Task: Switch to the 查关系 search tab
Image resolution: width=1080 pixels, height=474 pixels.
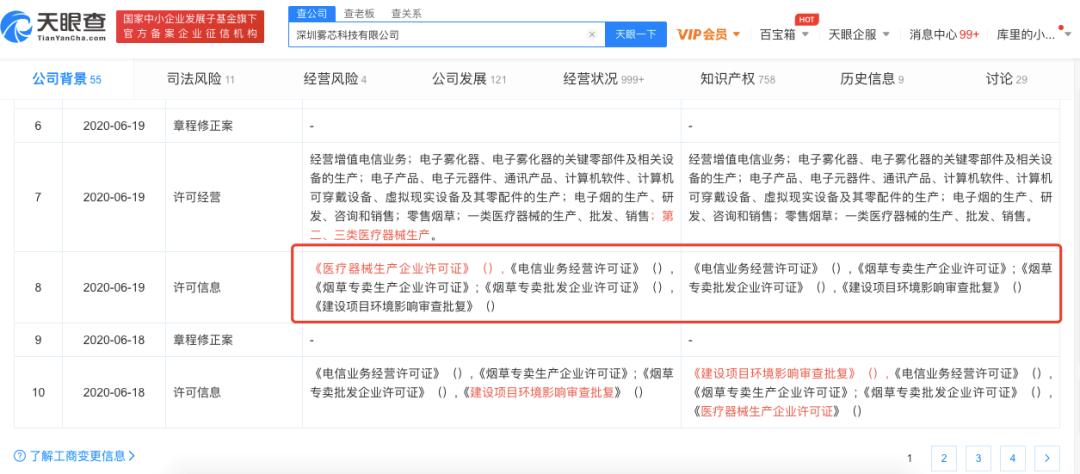Action: (x=406, y=14)
